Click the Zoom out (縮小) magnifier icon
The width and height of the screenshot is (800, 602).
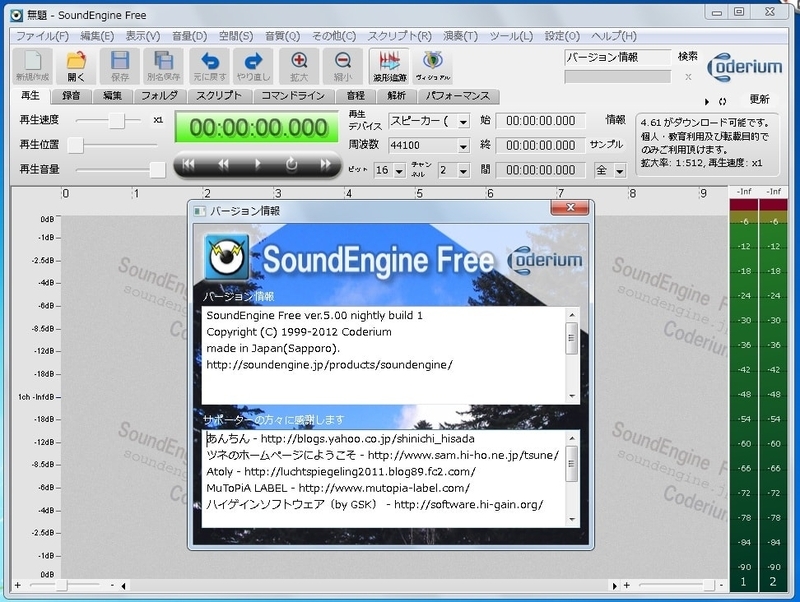pyautogui.click(x=343, y=66)
